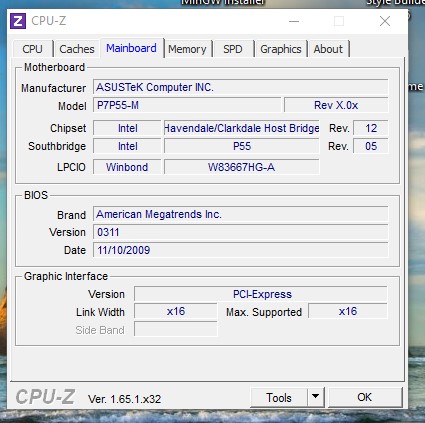Click the Max. Supported x16 value
Image resolution: width=425 pixels, height=423 pixels.
pyautogui.click(x=348, y=311)
